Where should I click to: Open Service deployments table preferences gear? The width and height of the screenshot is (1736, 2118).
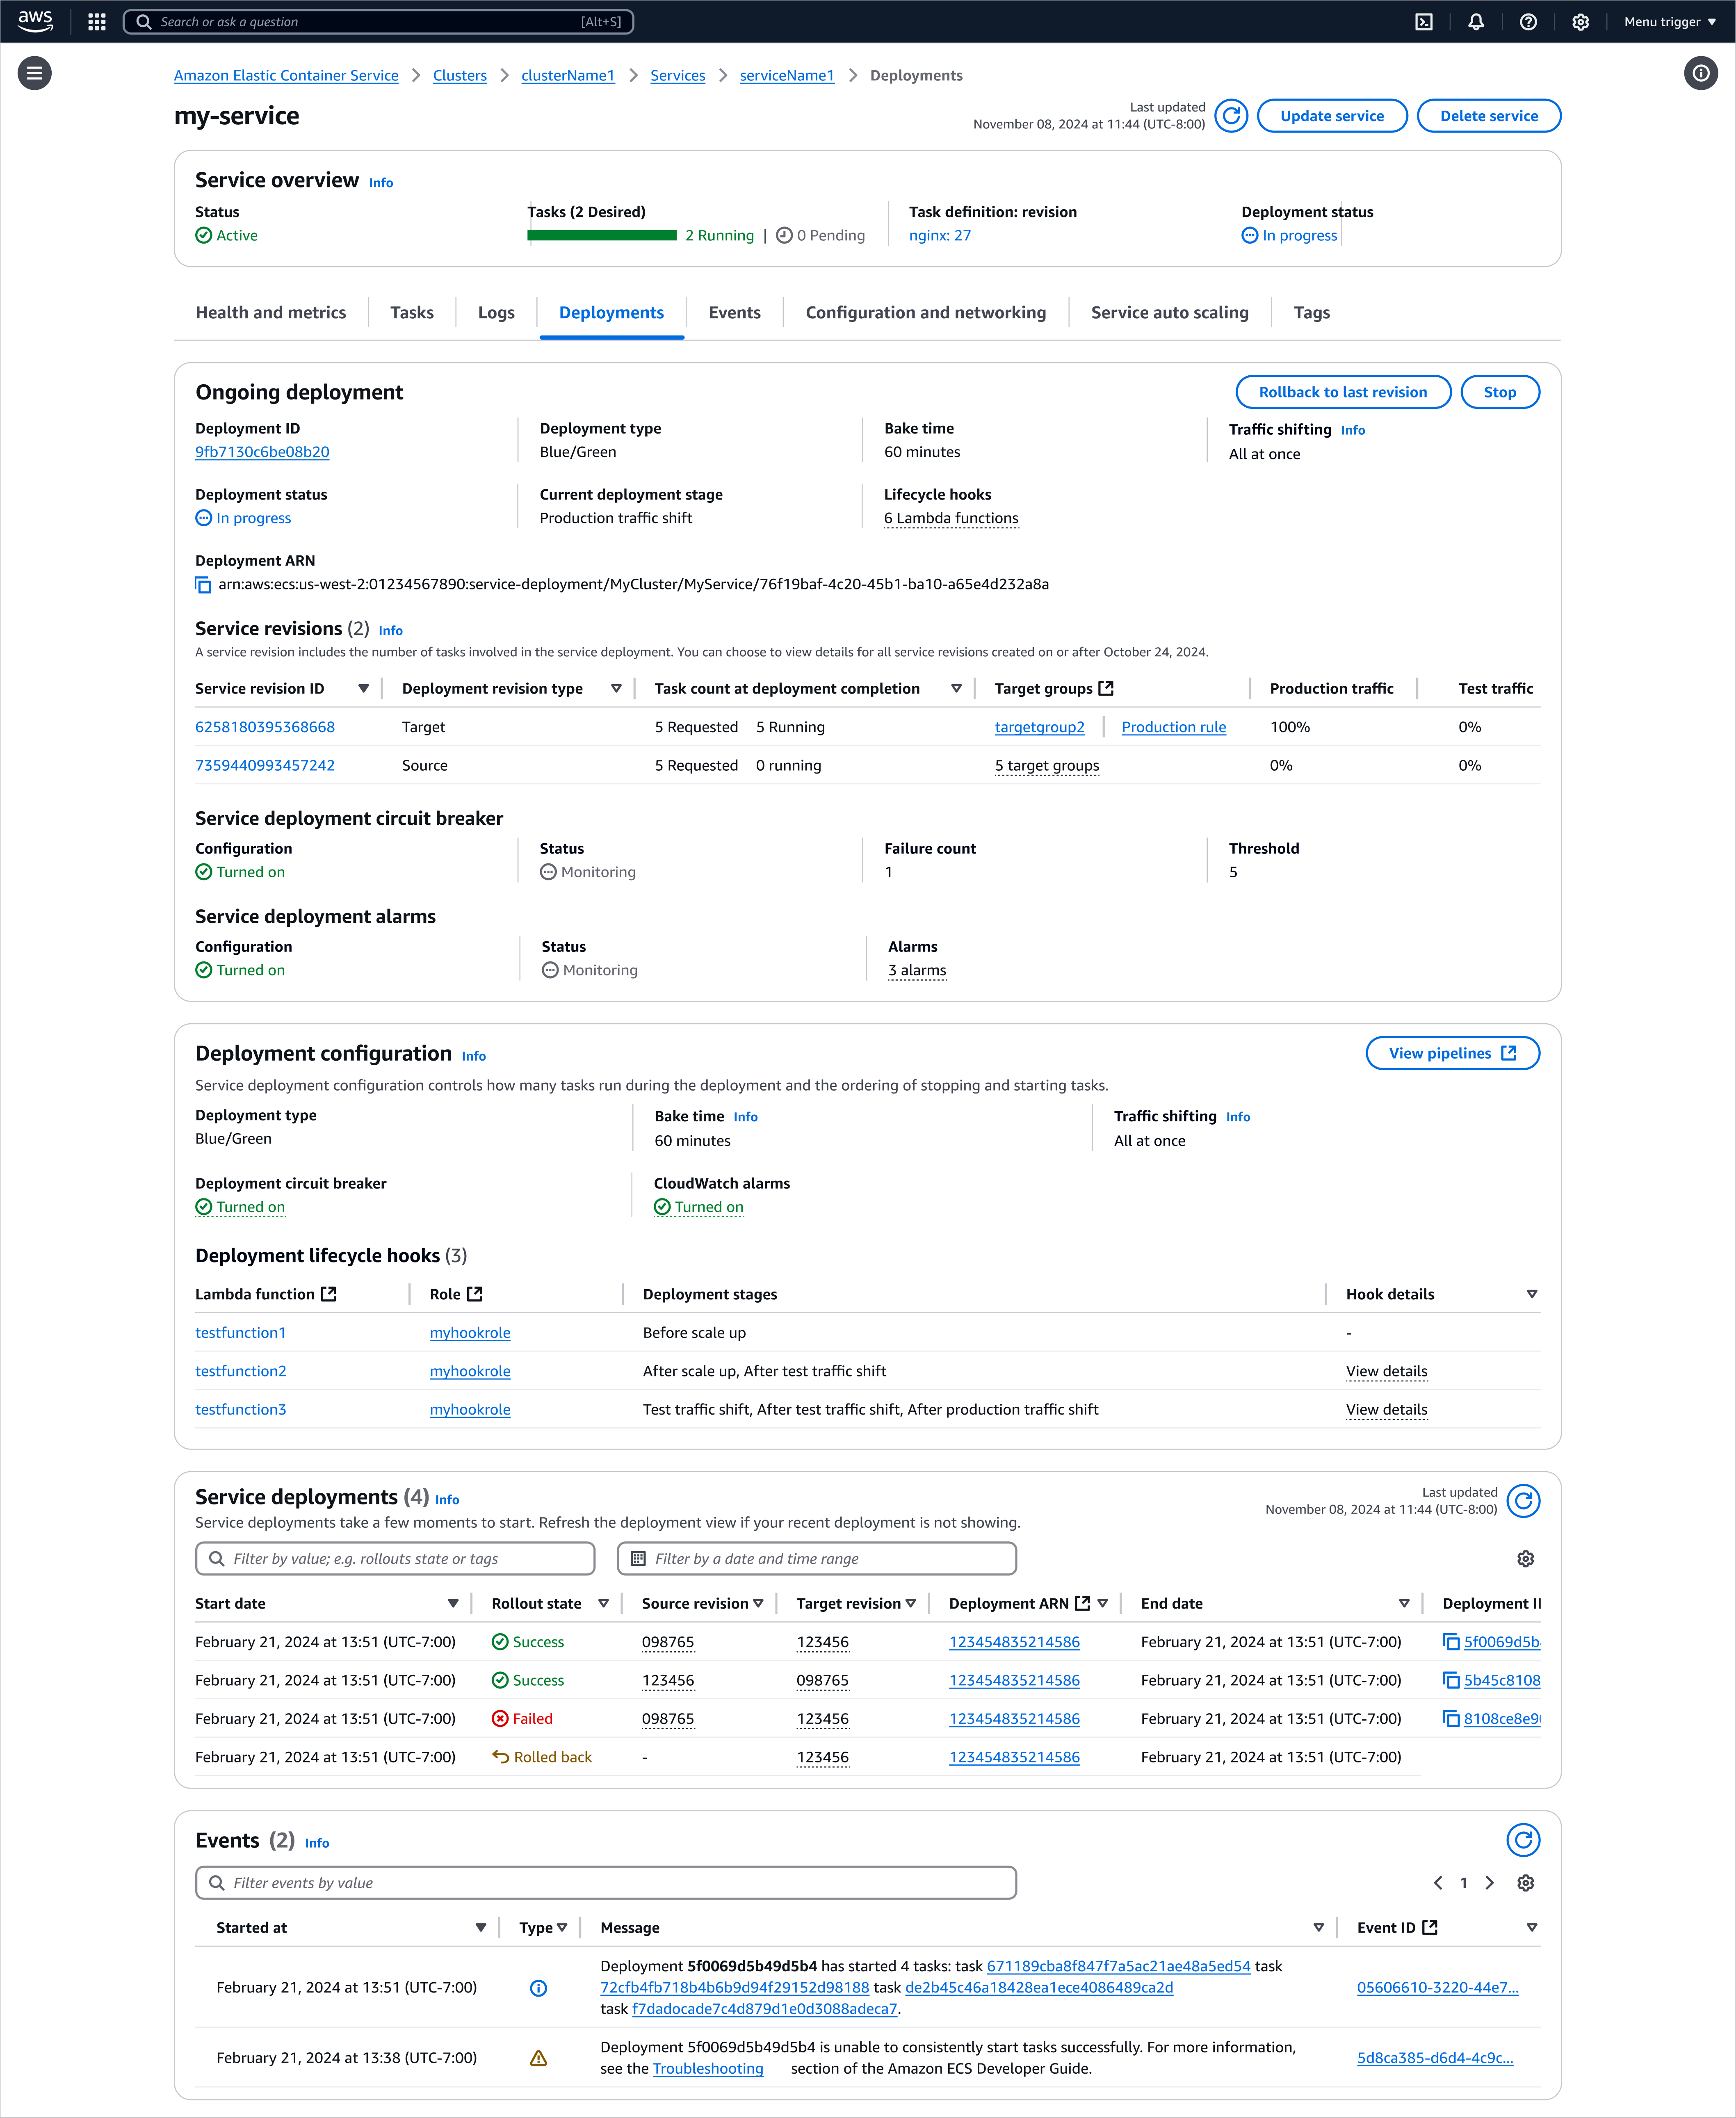[1525, 1559]
